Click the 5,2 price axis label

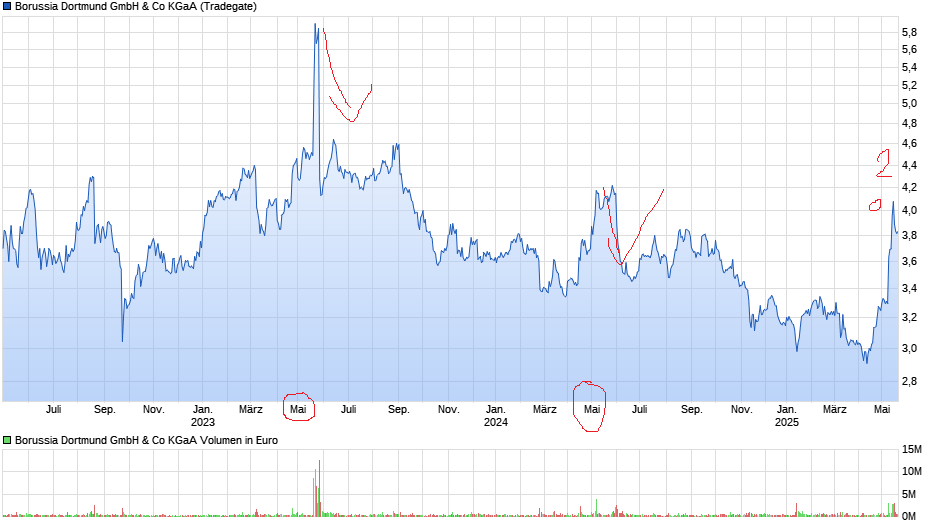click(909, 86)
